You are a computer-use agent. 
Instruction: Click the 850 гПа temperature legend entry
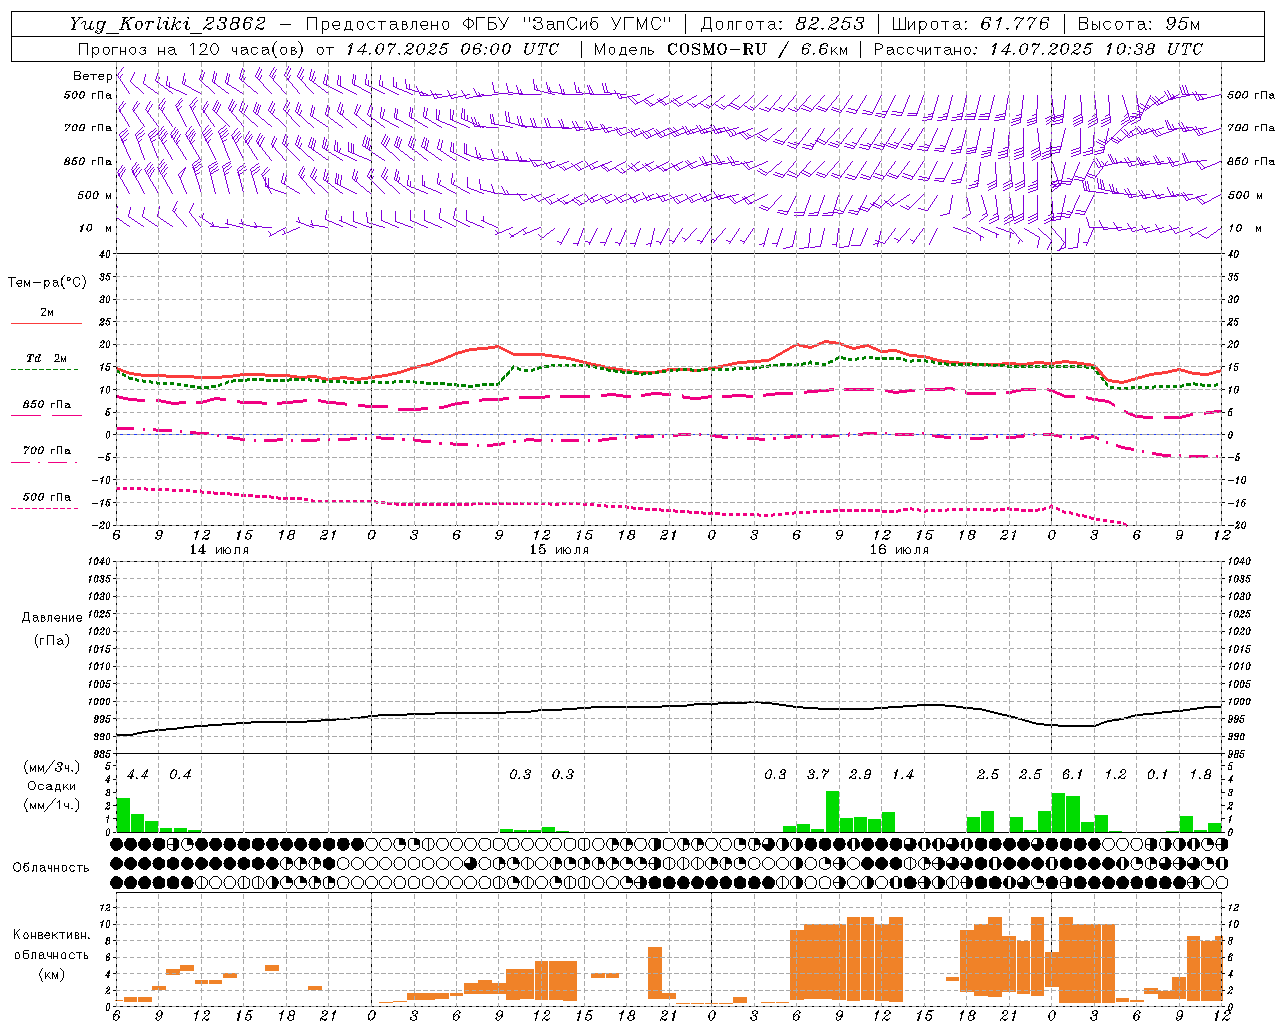click(47, 405)
